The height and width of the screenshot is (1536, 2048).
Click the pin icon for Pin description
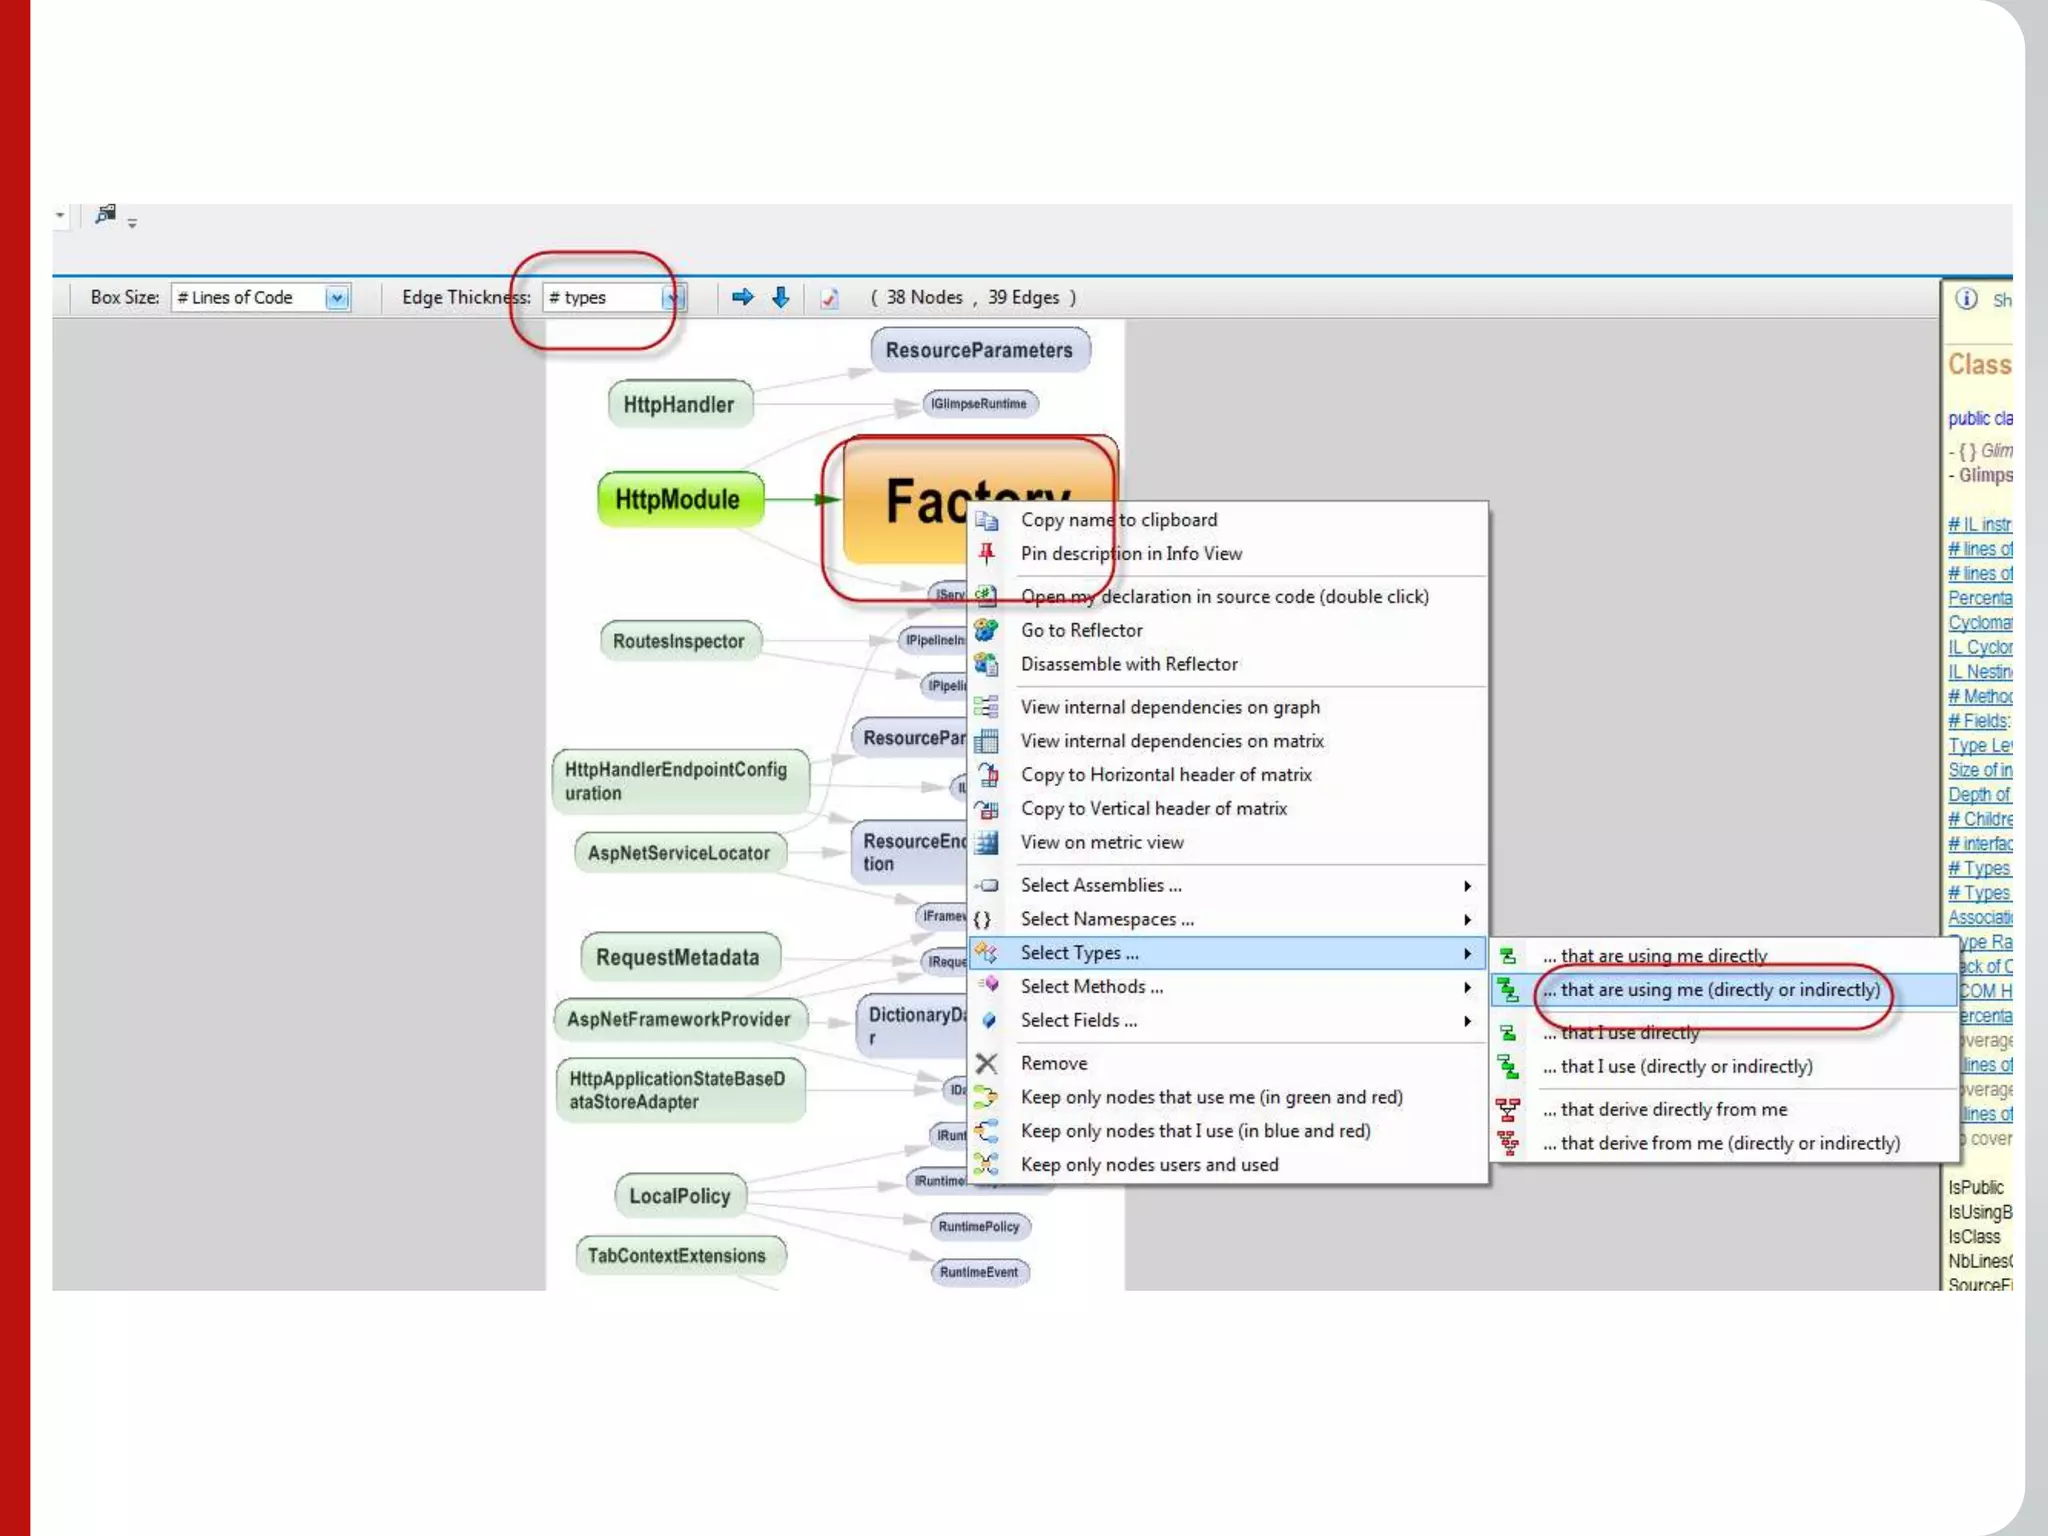pos(987,553)
